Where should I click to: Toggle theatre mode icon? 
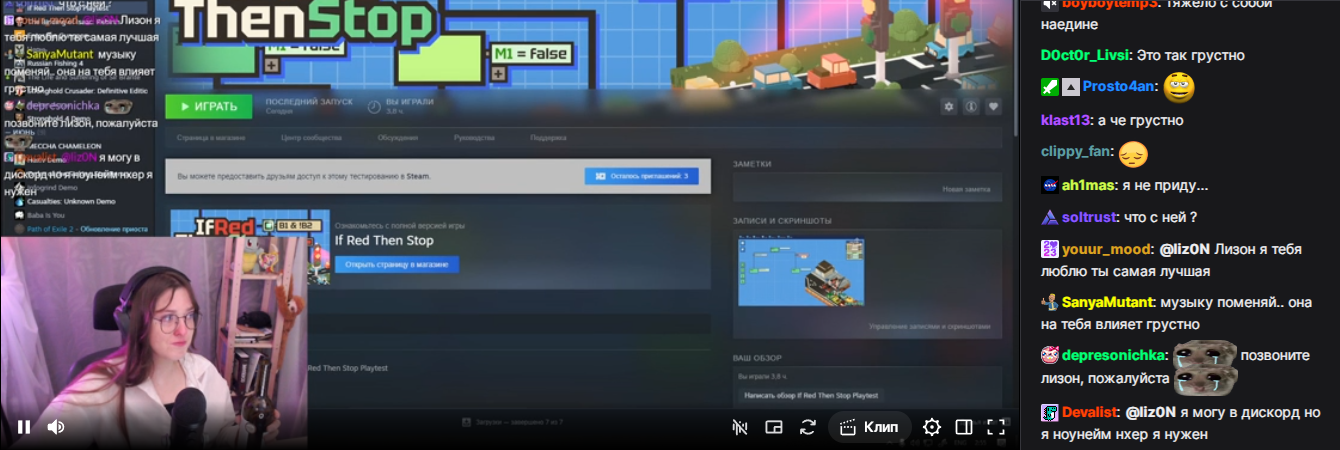click(x=964, y=427)
